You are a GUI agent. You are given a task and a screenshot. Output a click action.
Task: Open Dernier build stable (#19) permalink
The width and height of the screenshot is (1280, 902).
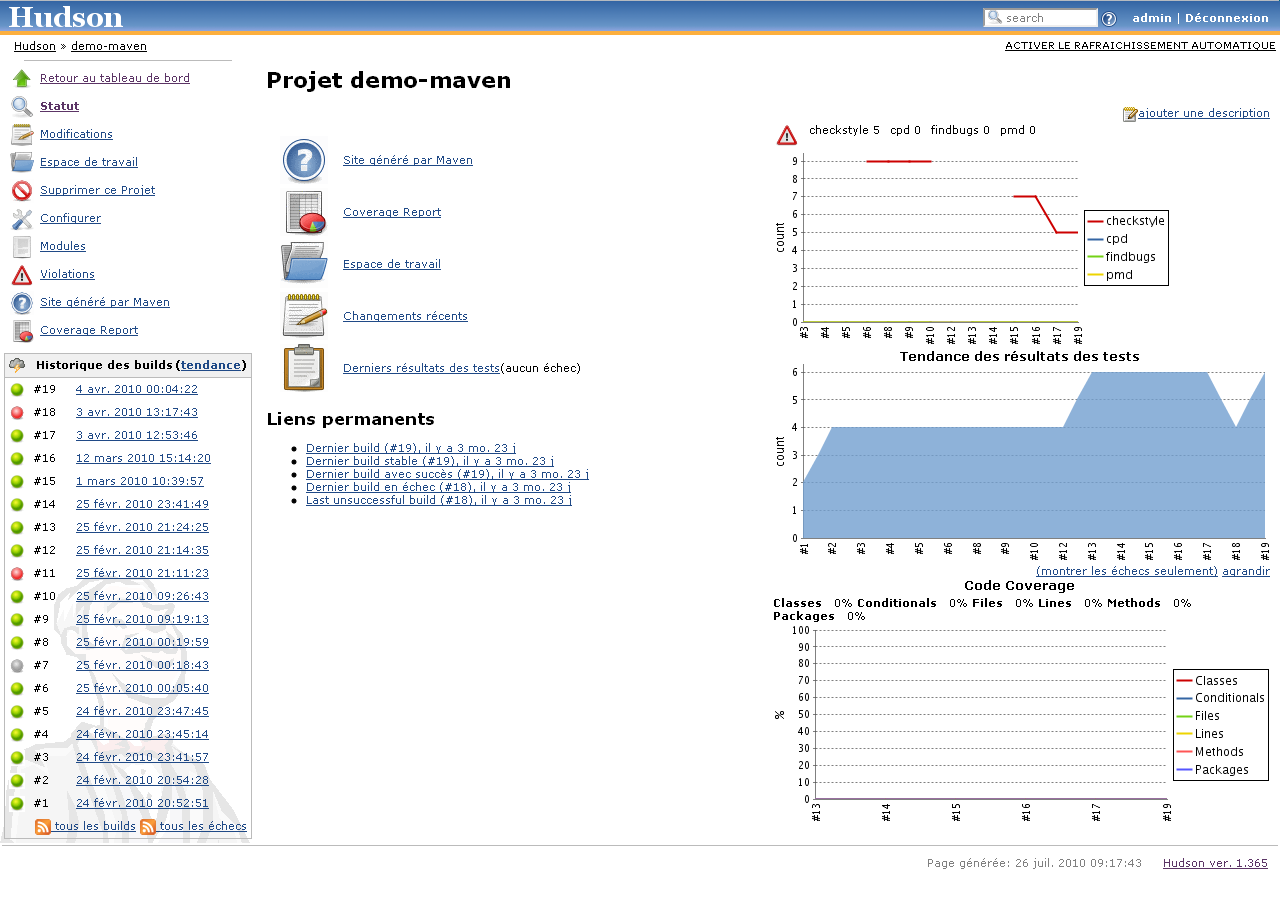pos(429,461)
